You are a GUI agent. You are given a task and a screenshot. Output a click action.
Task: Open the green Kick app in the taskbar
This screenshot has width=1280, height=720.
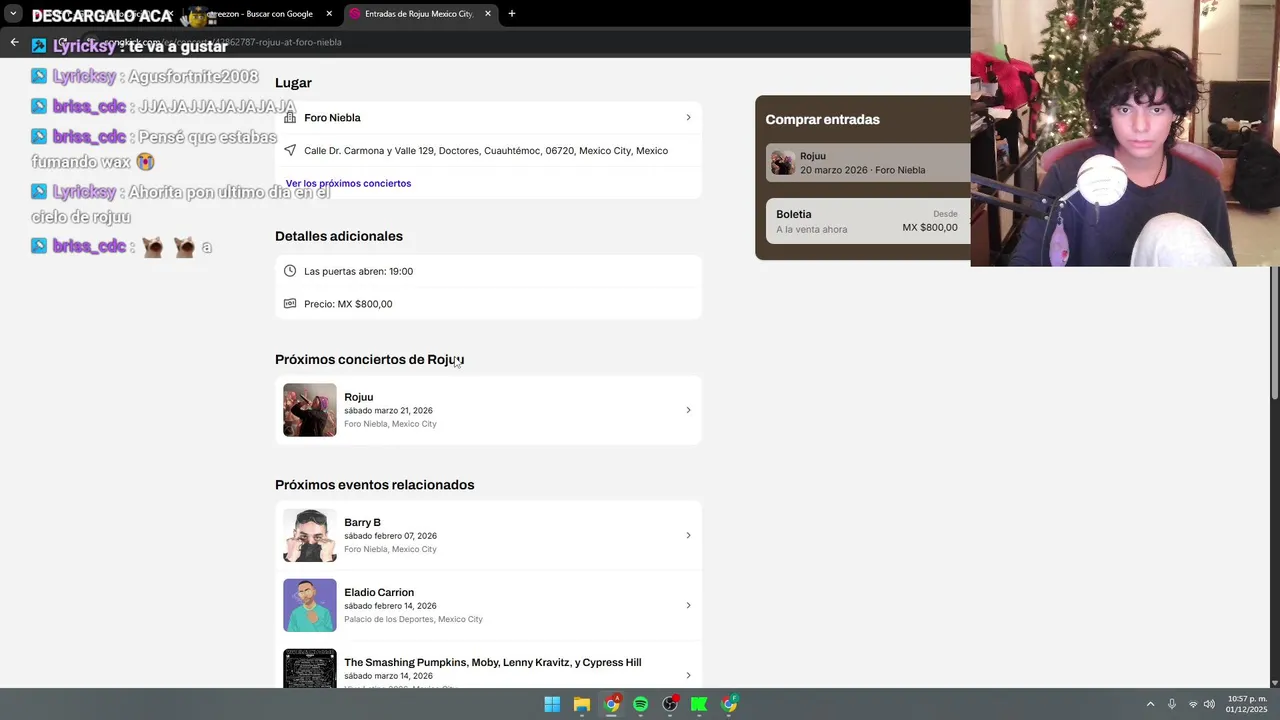pos(699,704)
